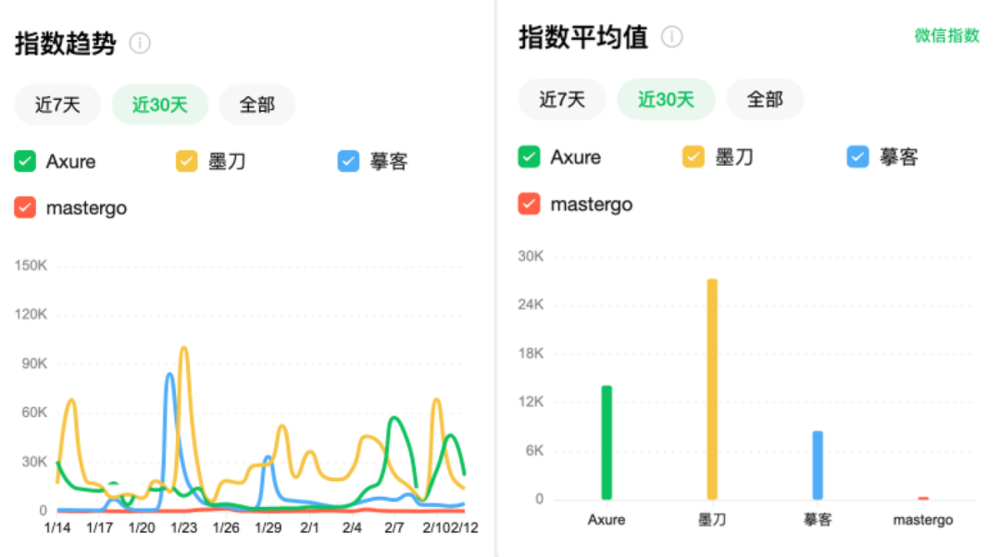This screenshot has height=557, width=1000.
Task: Select 近7天 tab in trend panel
Action: (58, 105)
